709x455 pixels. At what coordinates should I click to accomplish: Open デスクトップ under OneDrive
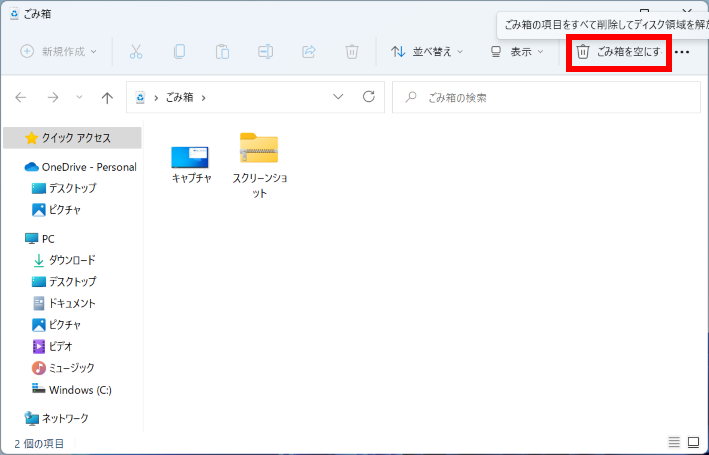pyautogui.click(x=64, y=188)
